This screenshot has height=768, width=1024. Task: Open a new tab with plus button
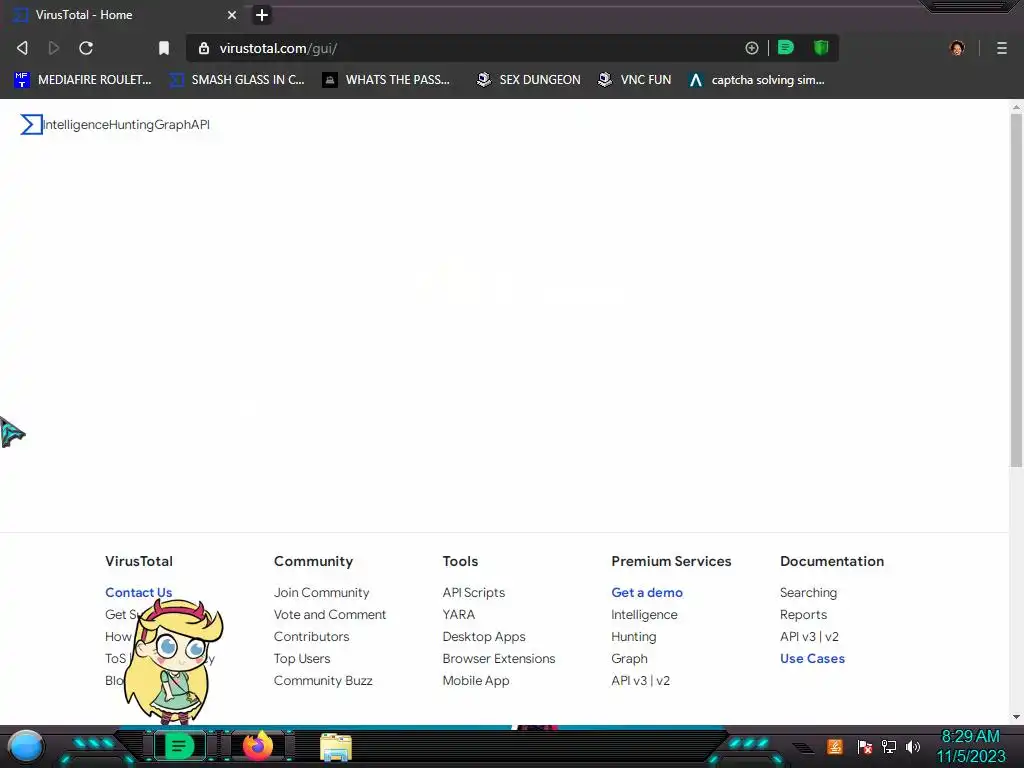pos(261,14)
